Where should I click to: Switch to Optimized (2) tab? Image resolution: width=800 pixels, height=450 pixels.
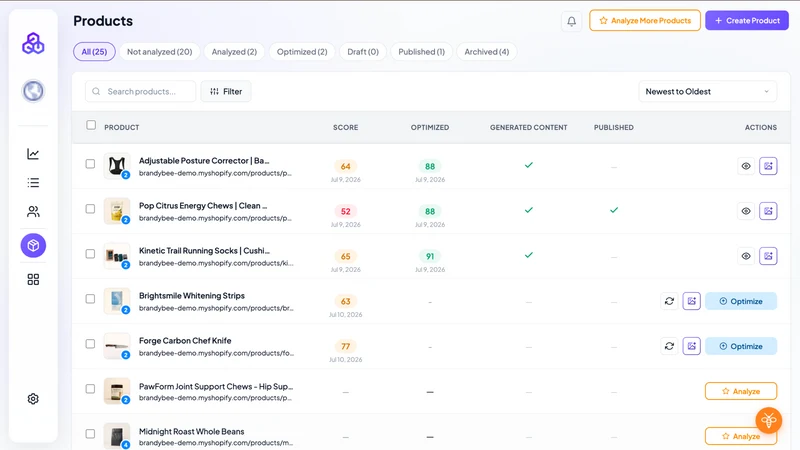coord(302,52)
